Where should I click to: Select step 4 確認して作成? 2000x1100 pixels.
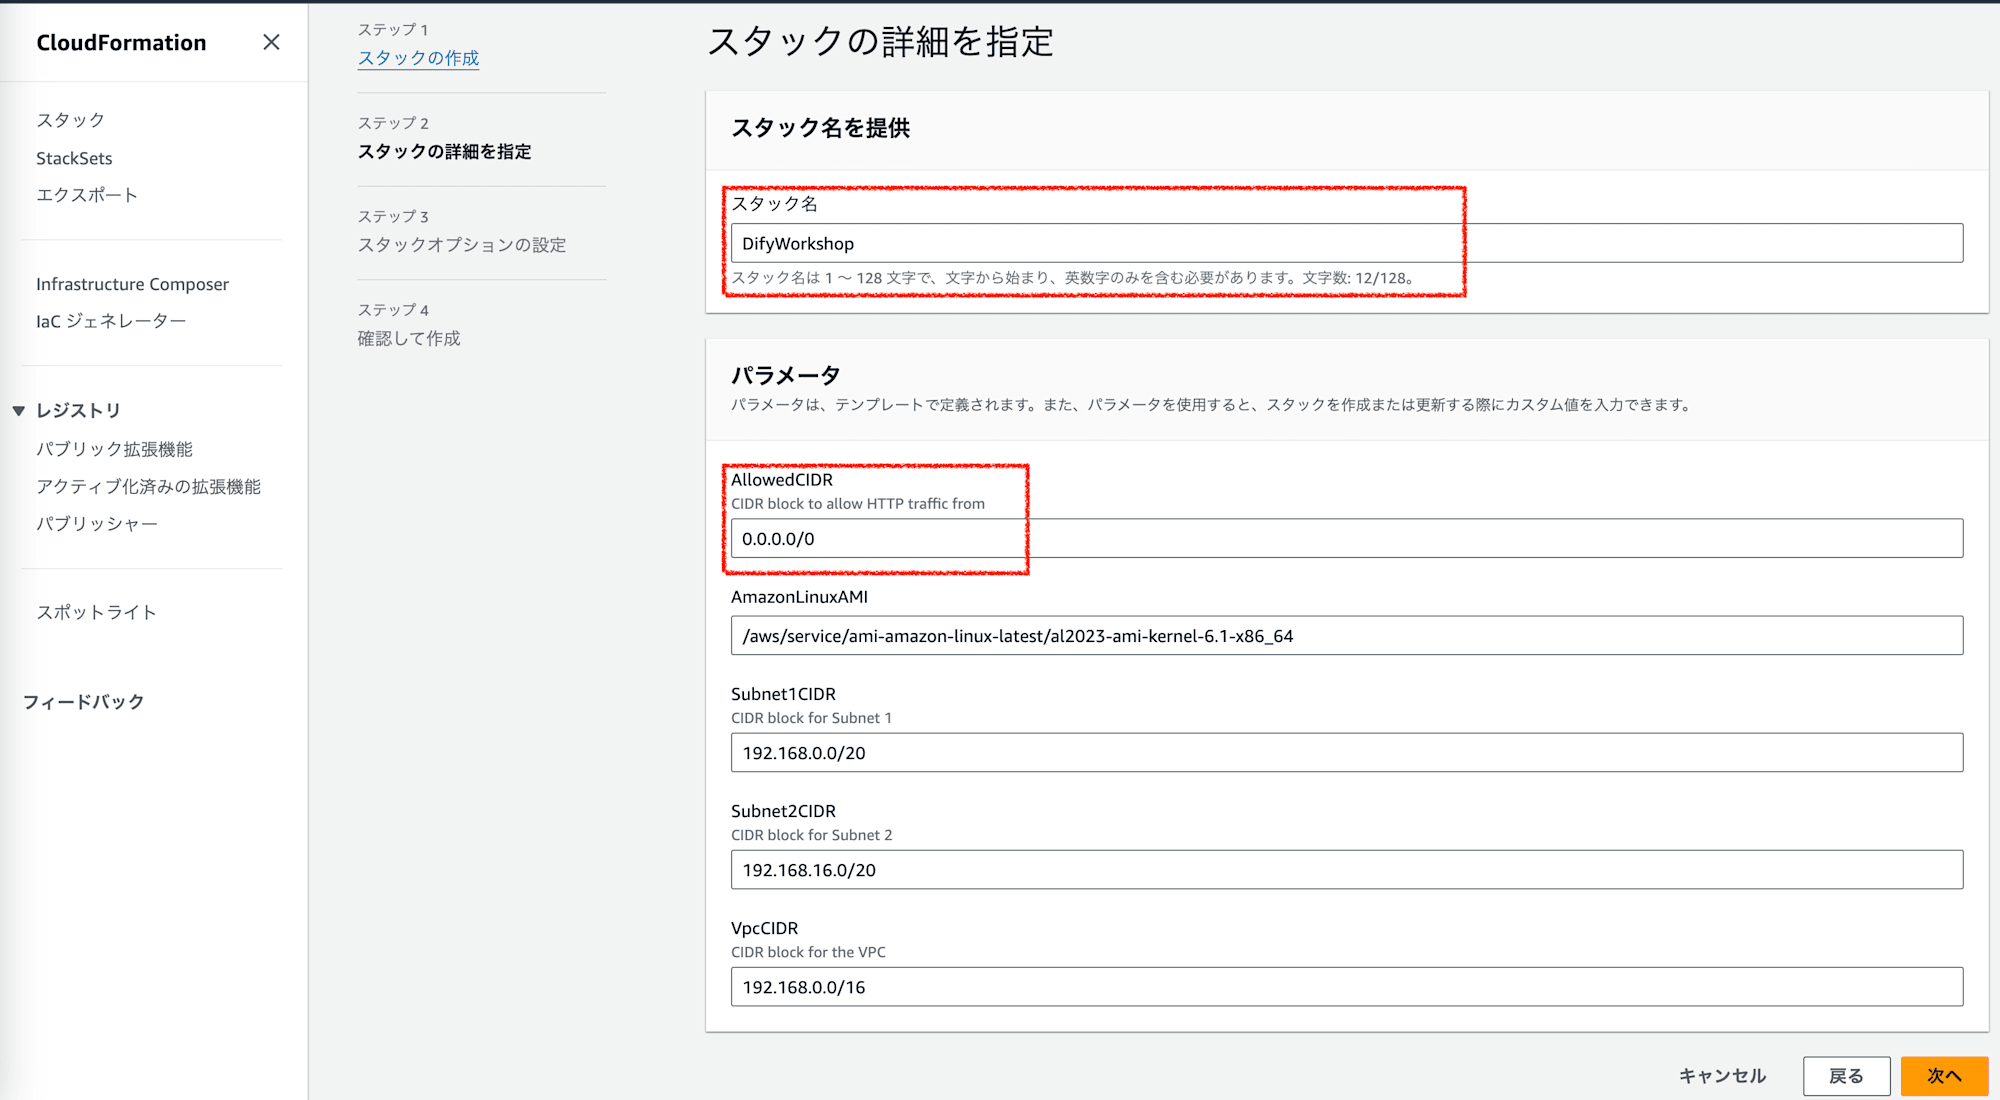pos(409,338)
